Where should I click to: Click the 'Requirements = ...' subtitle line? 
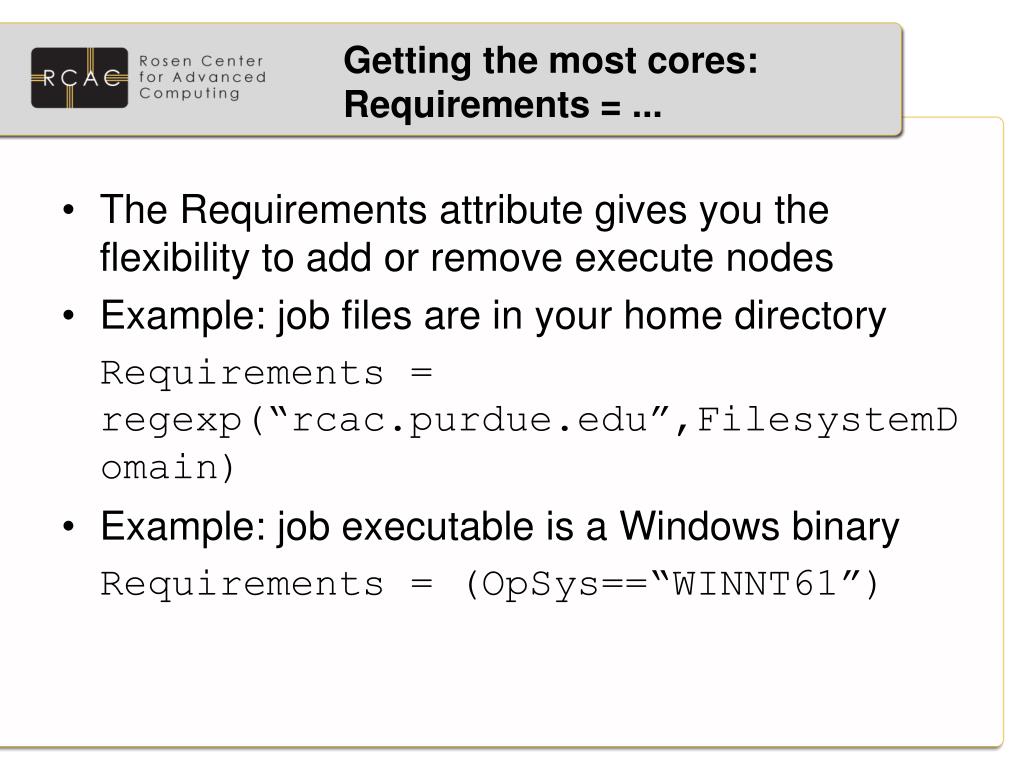pyautogui.click(x=503, y=104)
